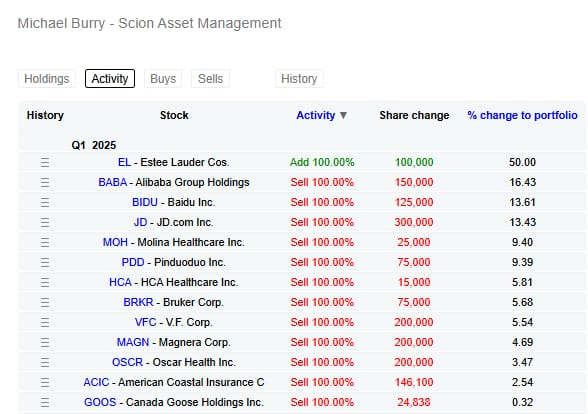Click history icon beside Bruker Corp.

coord(45,303)
